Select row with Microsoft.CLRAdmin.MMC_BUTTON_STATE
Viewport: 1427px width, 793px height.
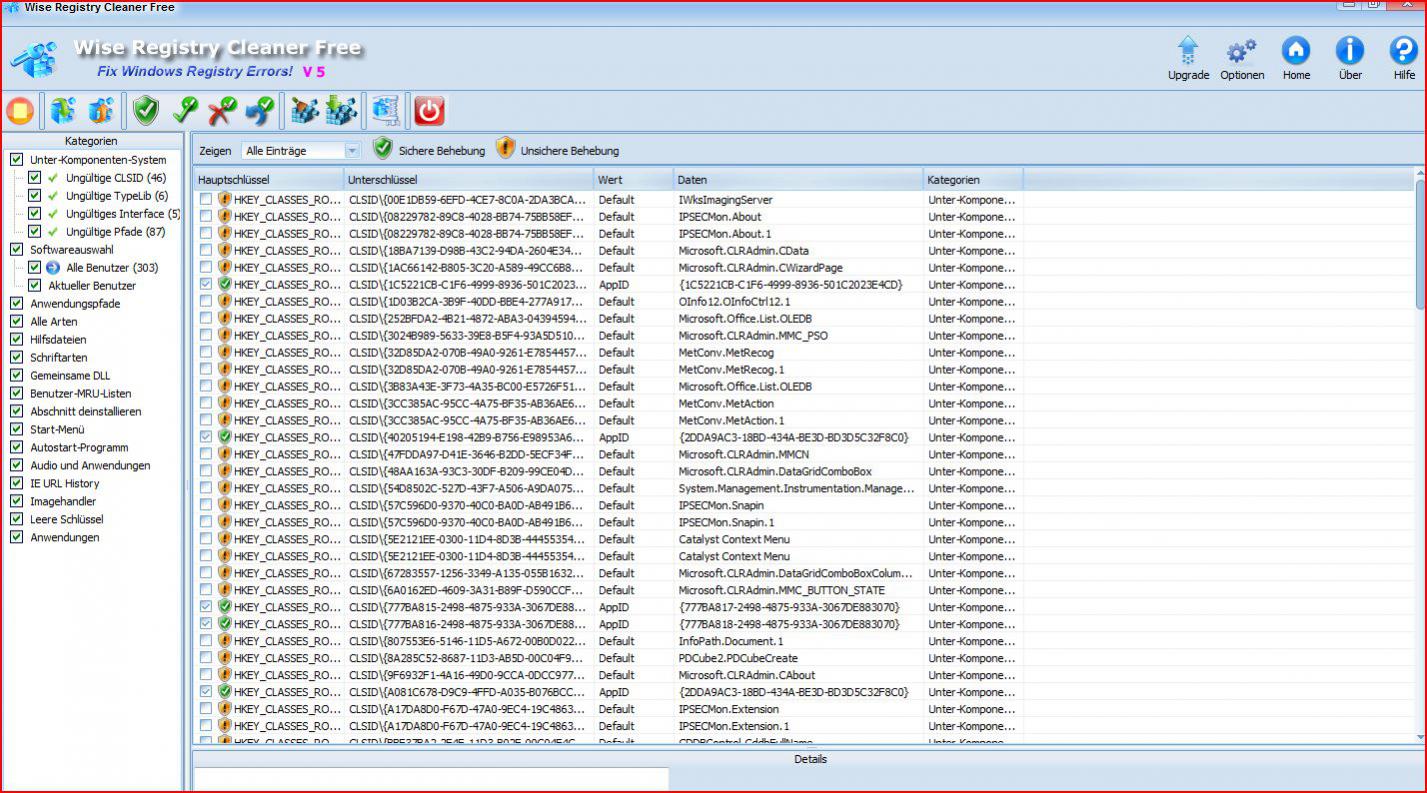[804, 590]
